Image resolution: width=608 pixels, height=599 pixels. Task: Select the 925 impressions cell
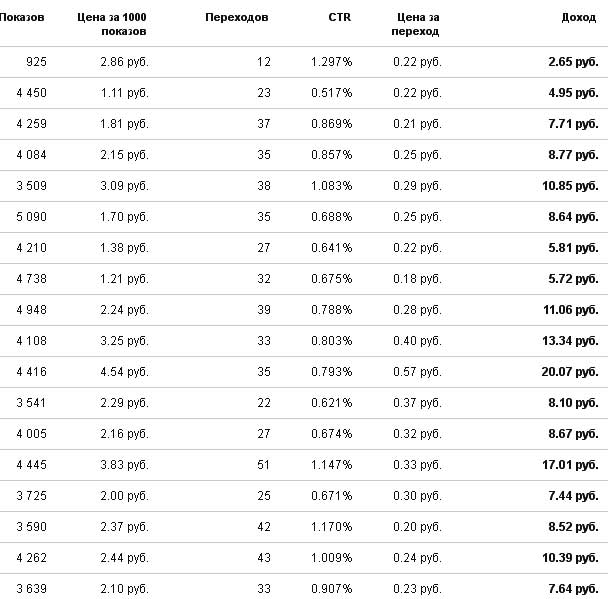pyautogui.click(x=36, y=62)
